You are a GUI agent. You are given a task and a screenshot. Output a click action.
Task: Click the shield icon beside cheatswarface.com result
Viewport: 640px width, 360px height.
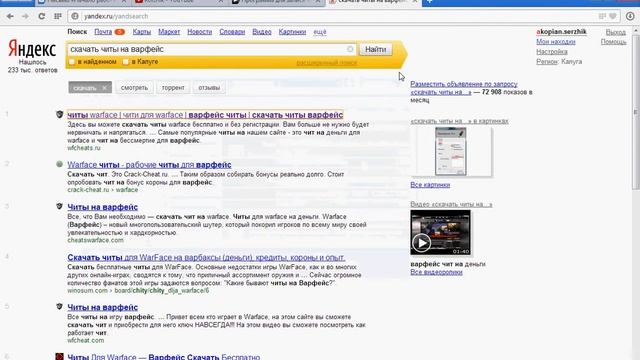(x=60, y=207)
